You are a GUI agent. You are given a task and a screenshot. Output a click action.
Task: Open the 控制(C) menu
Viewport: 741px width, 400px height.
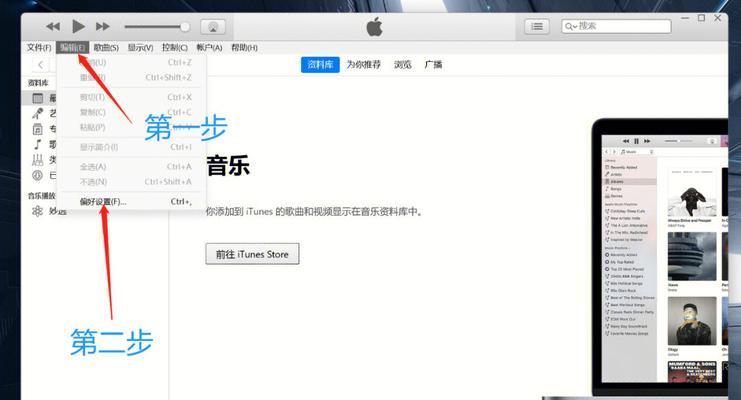[175, 47]
